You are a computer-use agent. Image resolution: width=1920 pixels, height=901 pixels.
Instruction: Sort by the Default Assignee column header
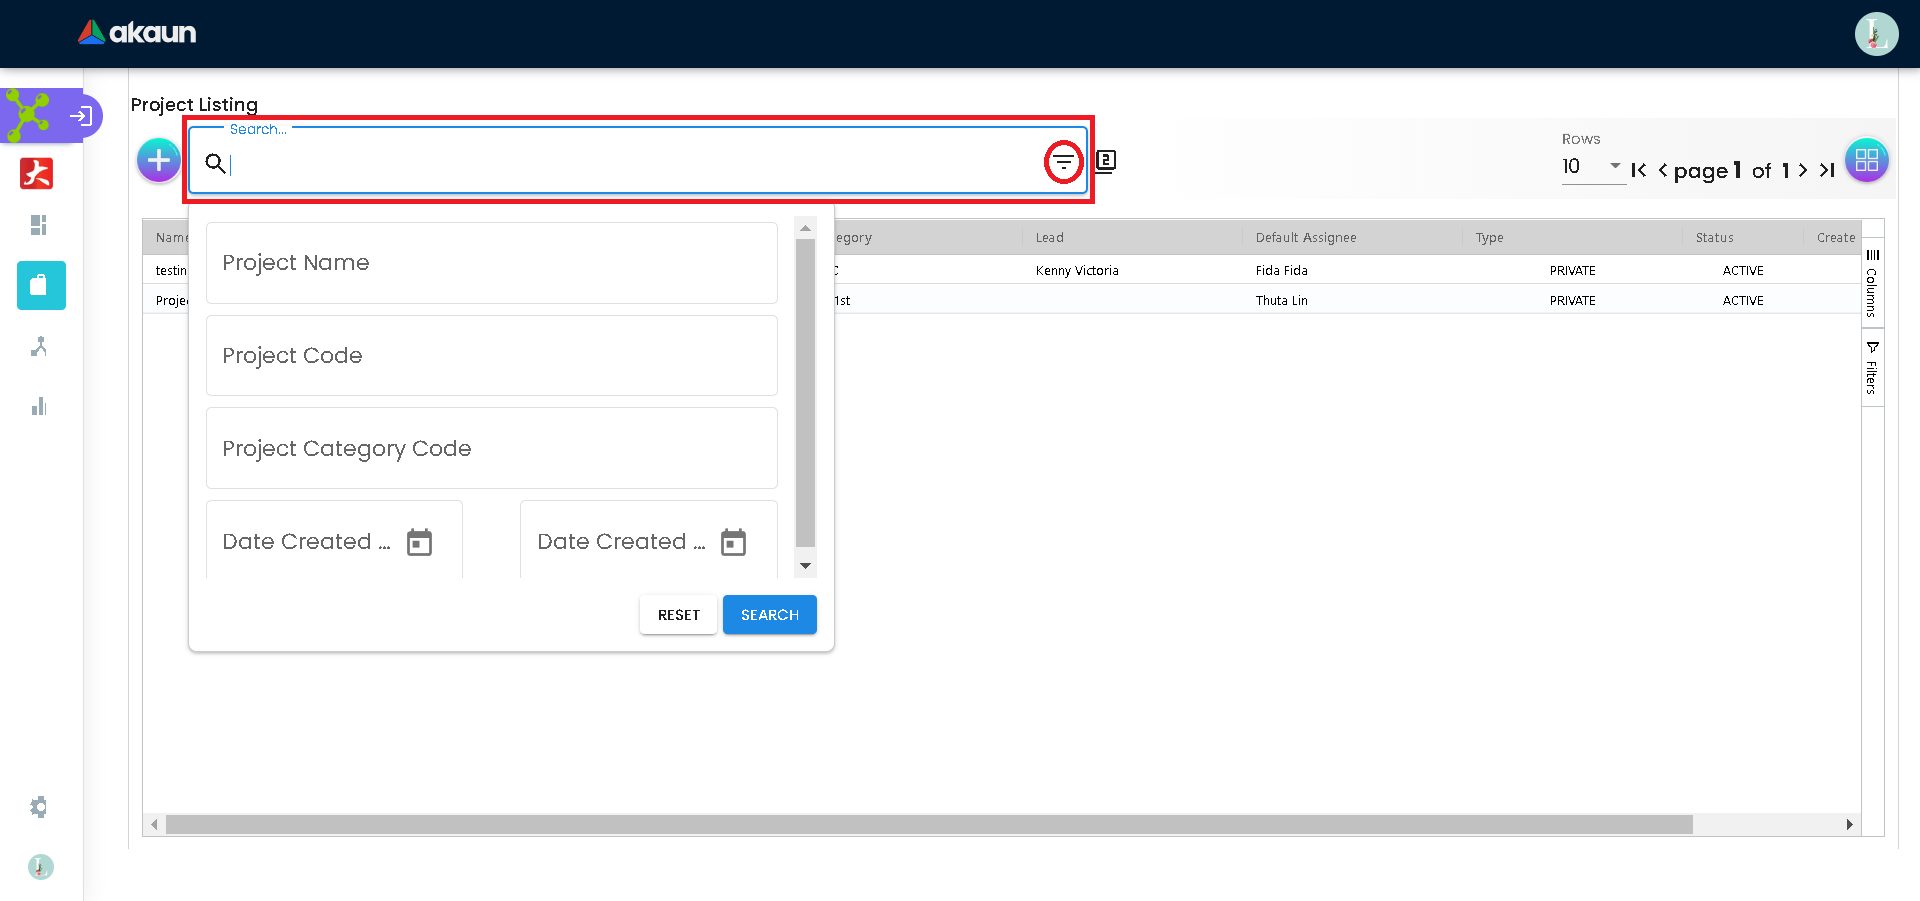pyautogui.click(x=1306, y=238)
